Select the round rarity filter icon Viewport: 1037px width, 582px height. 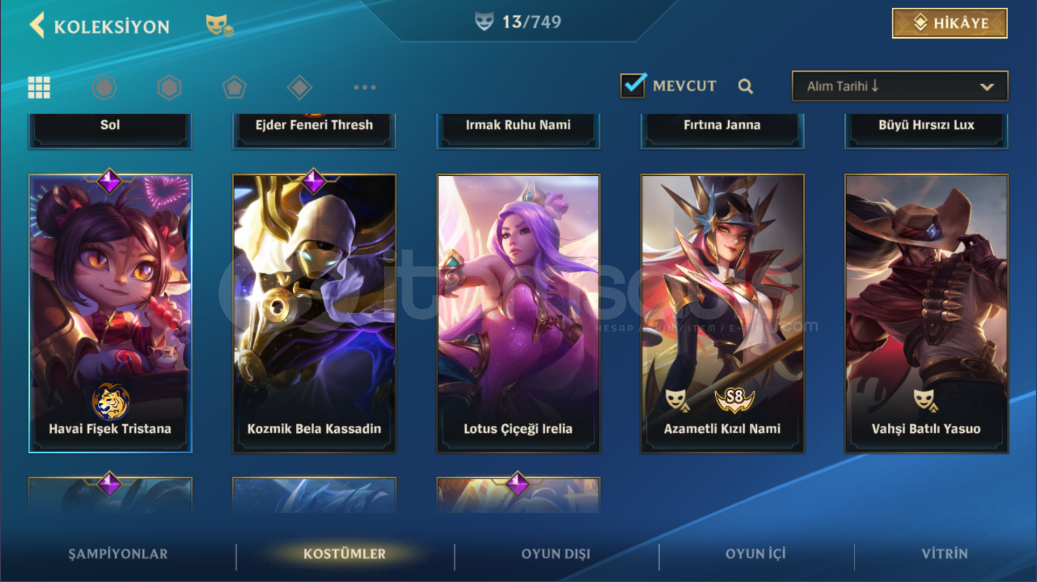coord(104,87)
